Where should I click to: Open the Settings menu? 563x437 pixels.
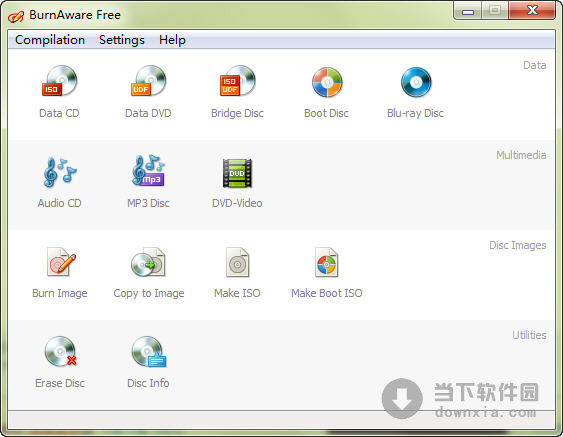122,40
